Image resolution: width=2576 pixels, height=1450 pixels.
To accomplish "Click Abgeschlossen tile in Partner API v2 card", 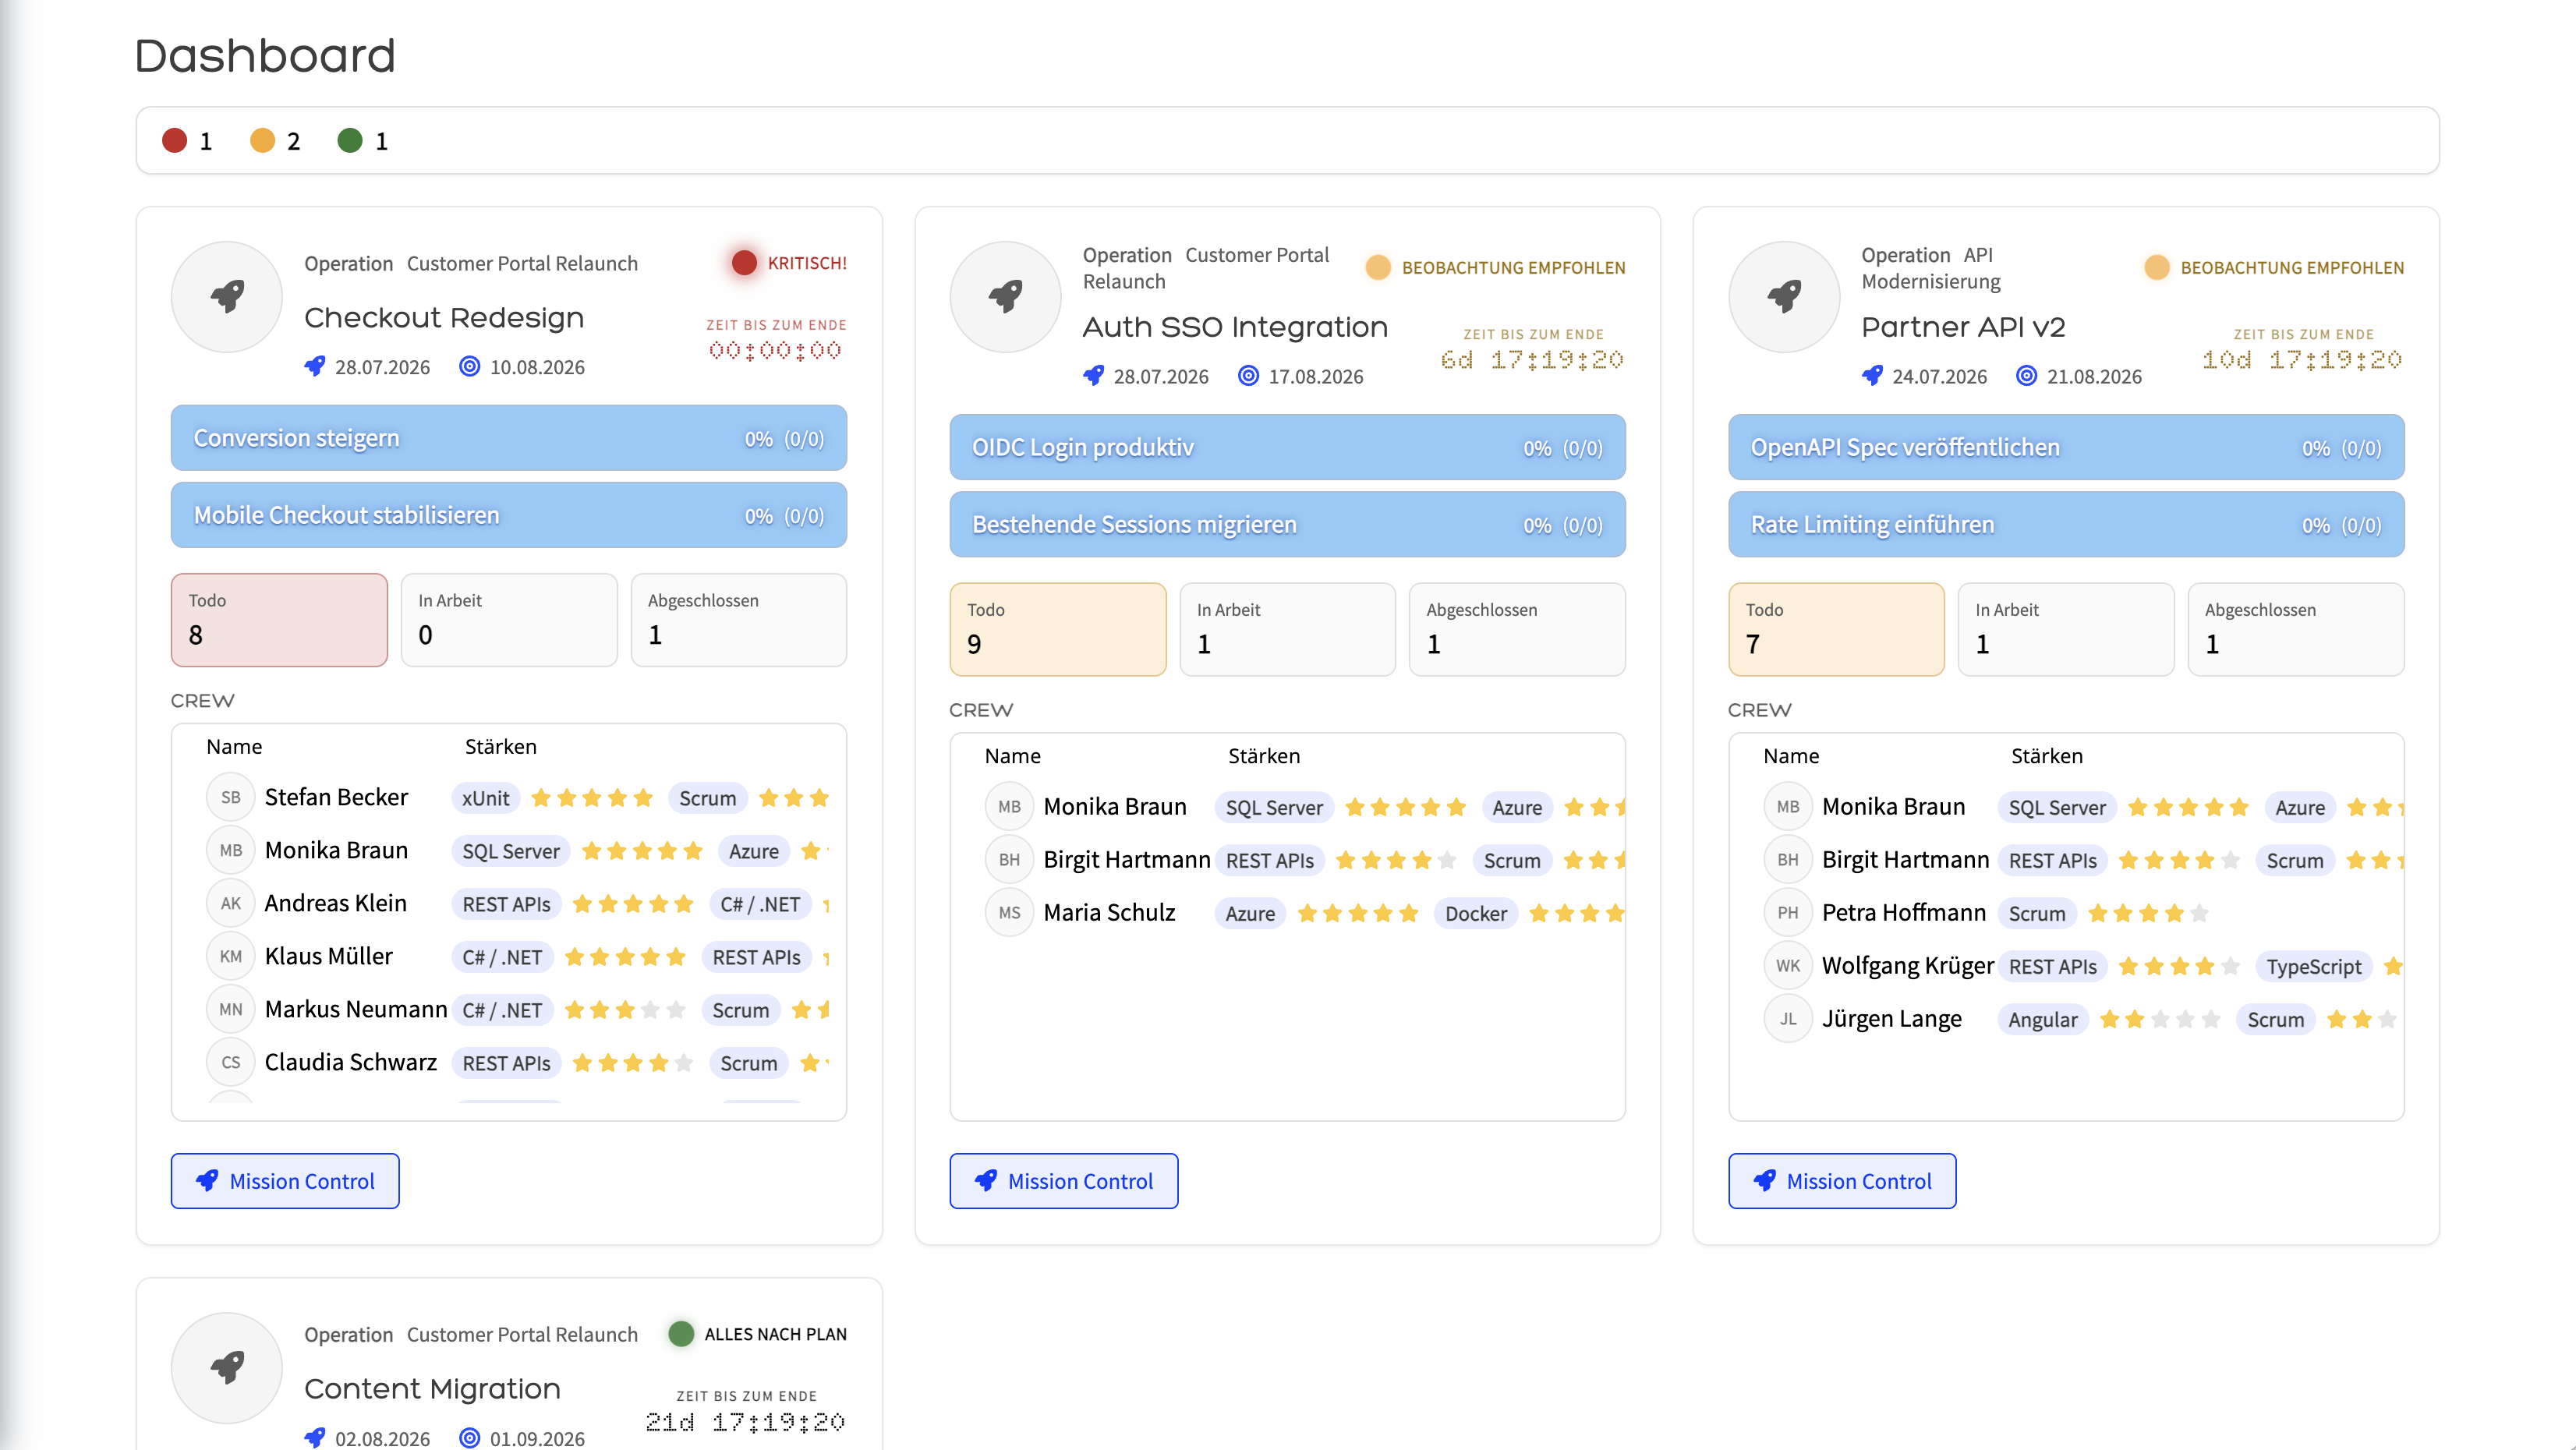I will (x=2296, y=629).
